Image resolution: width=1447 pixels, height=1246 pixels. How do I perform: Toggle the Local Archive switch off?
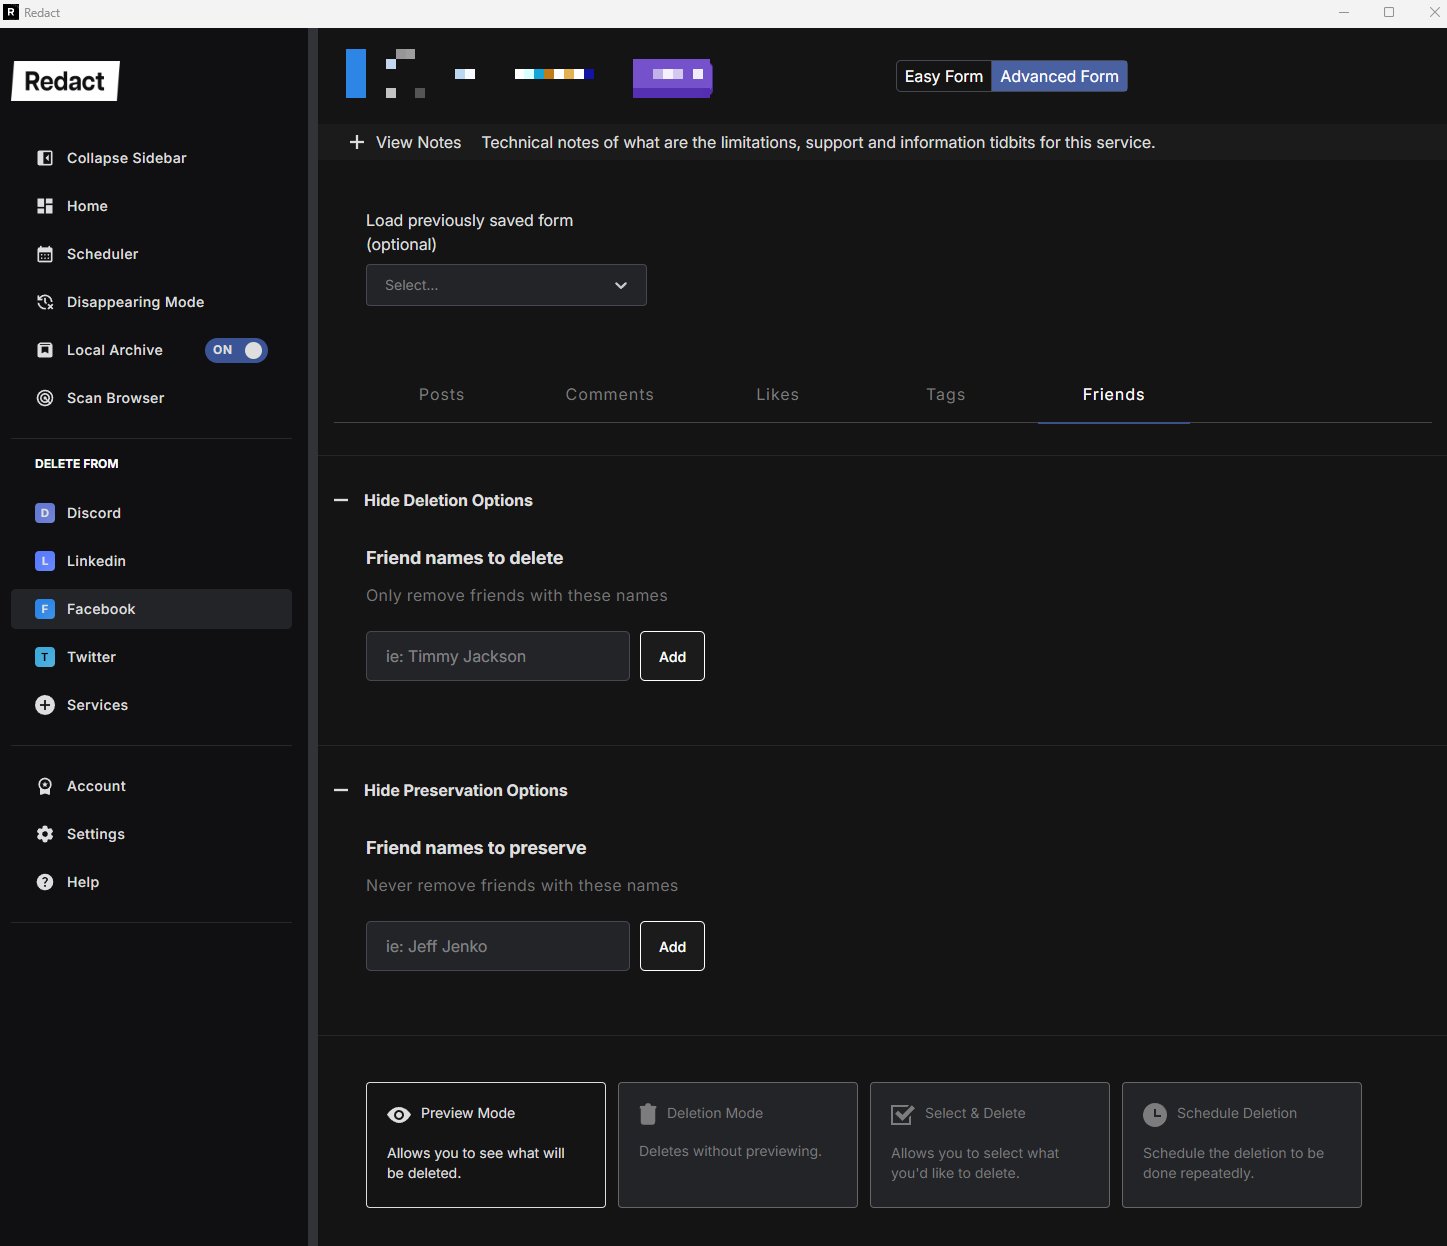click(236, 350)
